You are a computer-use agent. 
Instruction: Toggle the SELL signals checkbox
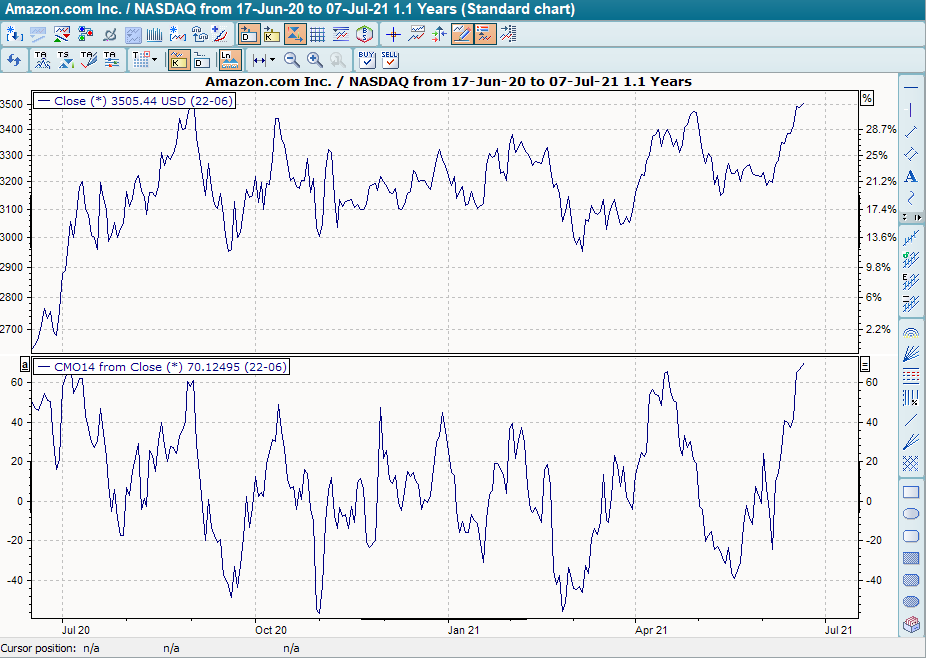tap(390, 60)
